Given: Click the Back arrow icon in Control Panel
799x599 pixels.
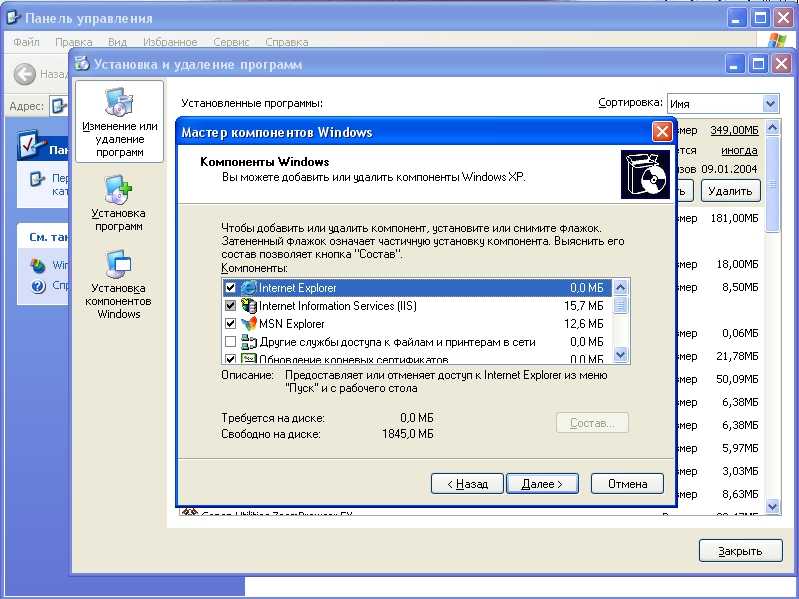Looking at the screenshot, I should (x=24, y=74).
